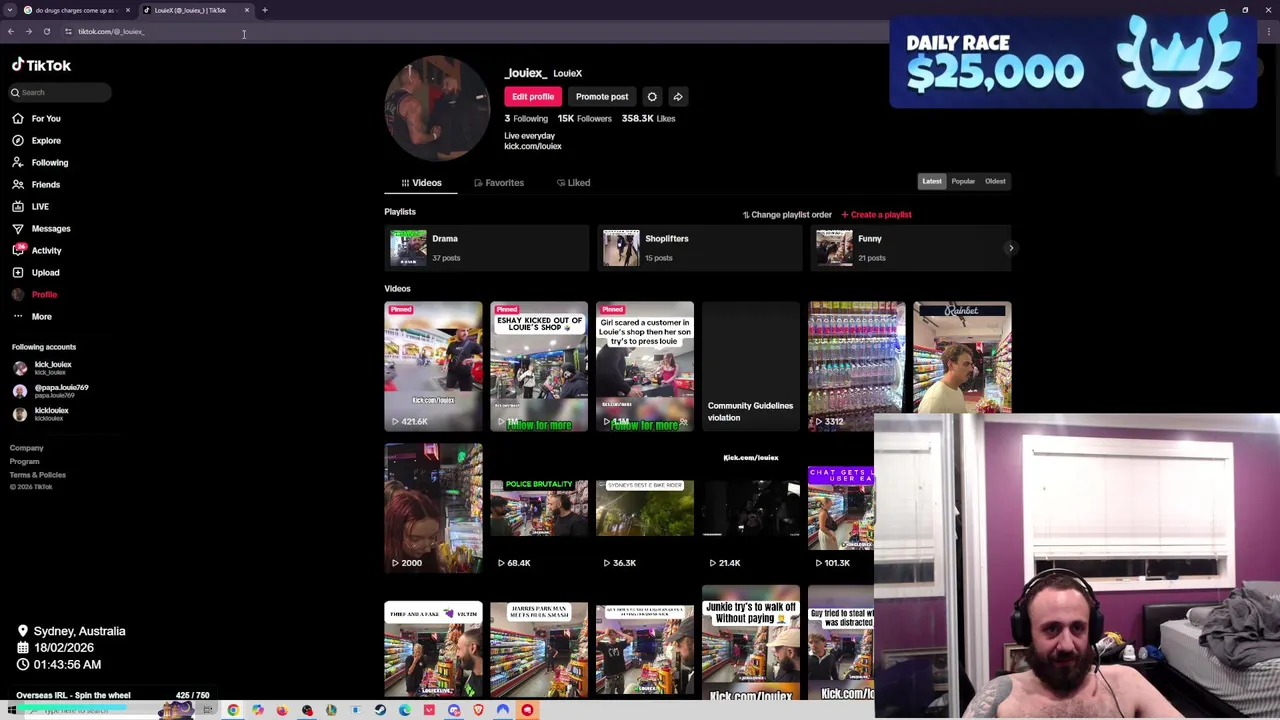Open 'Junkie try's to walk off' video
The image size is (1280, 720).
(751, 642)
